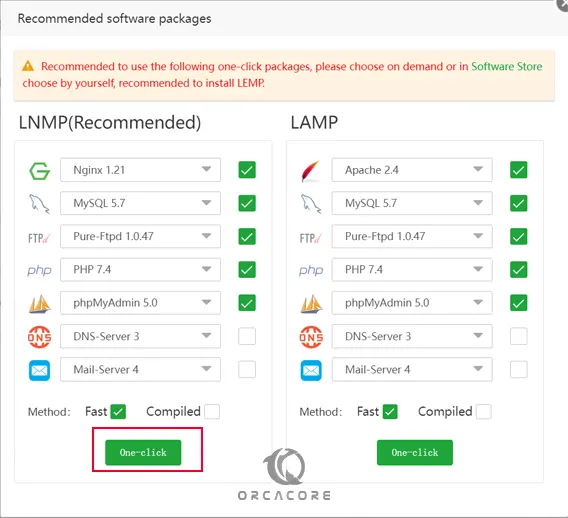Image resolution: width=568 pixels, height=518 pixels.
Task: Open the PHP 7.4 dropdown in LAMP column
Action: [412, 270]
